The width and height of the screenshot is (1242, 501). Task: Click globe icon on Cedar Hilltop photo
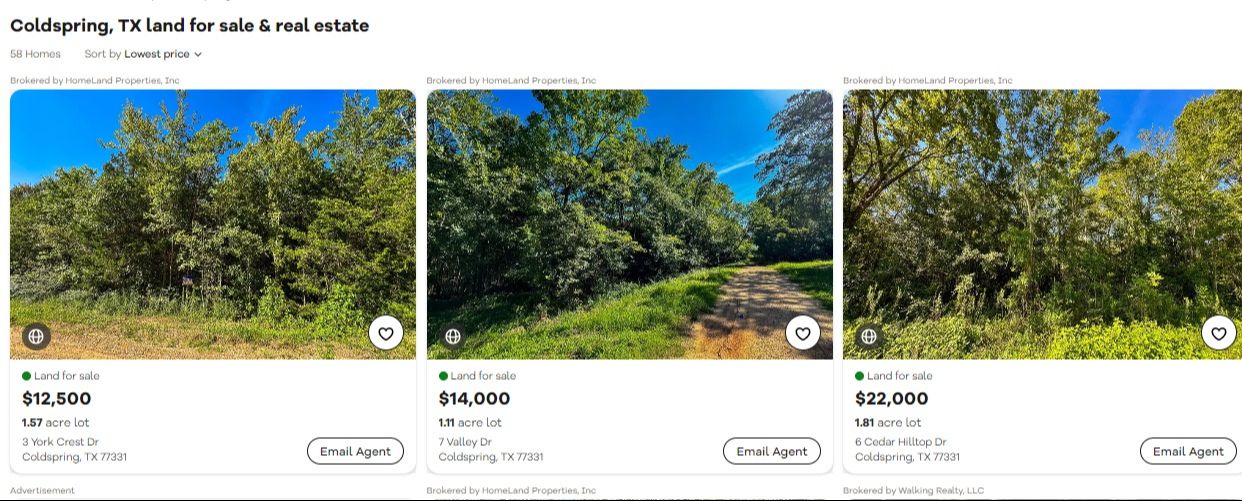tap(869, 336)
